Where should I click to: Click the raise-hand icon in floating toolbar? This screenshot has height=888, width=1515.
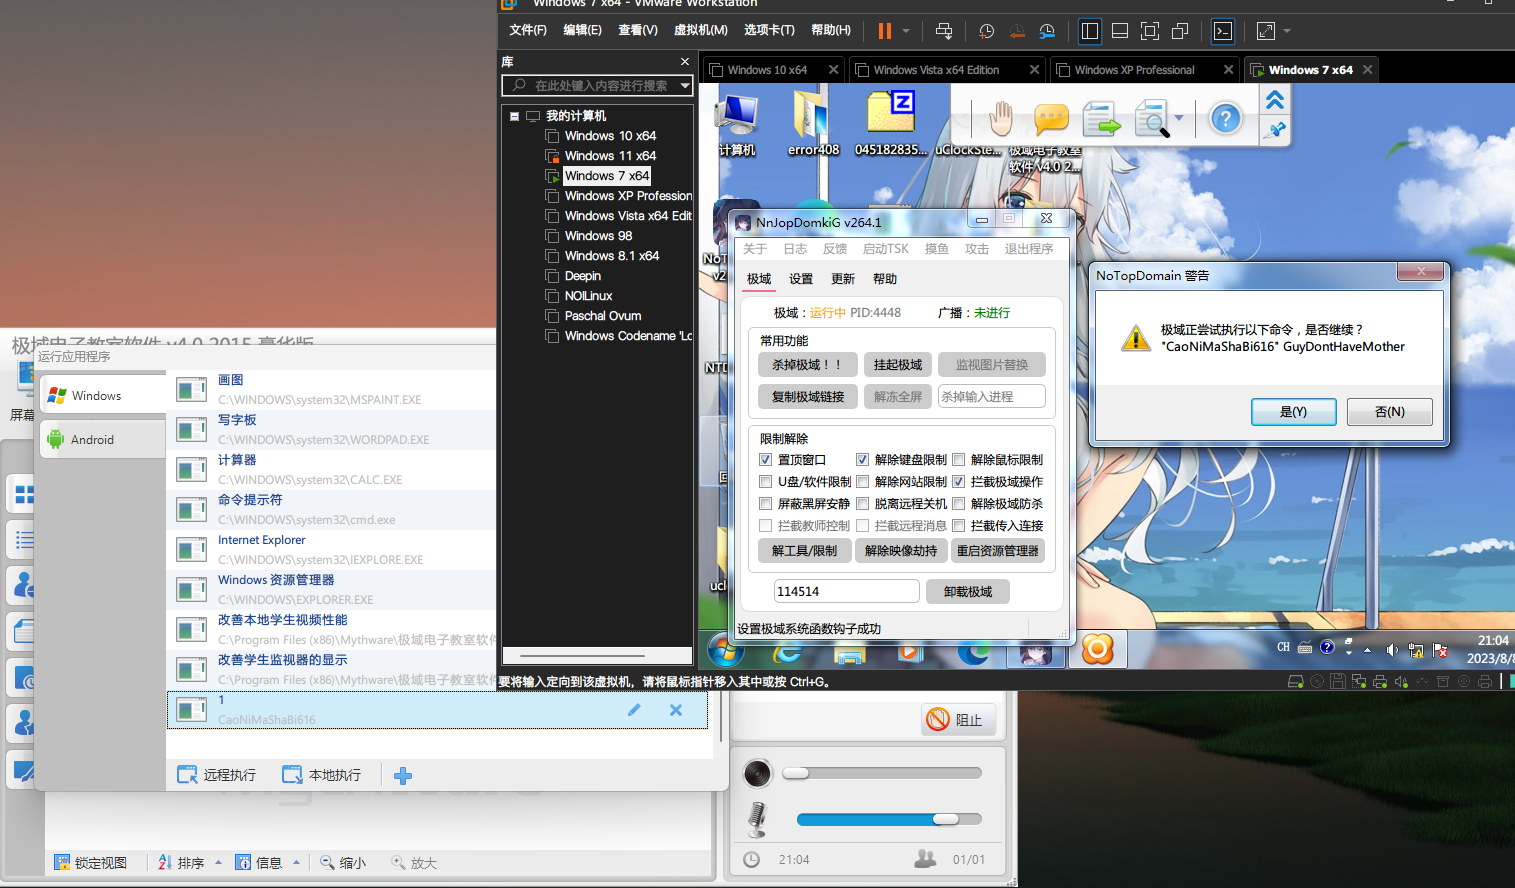pos(1000,119)
